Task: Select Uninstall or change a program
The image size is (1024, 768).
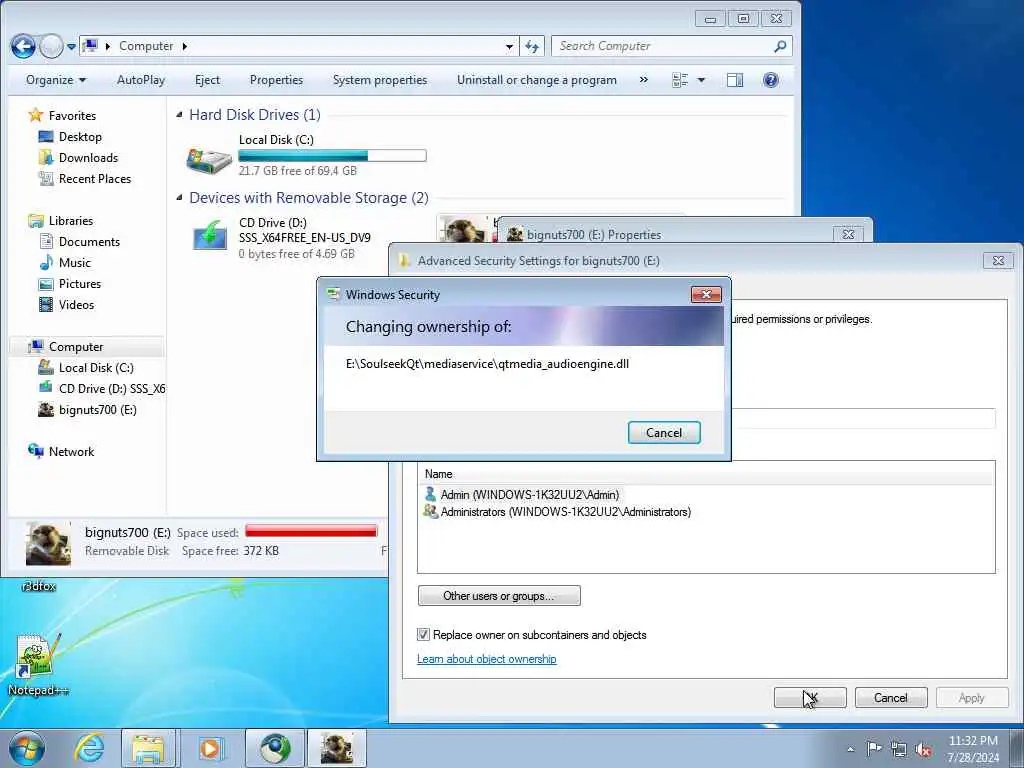Action: point(536,80)
